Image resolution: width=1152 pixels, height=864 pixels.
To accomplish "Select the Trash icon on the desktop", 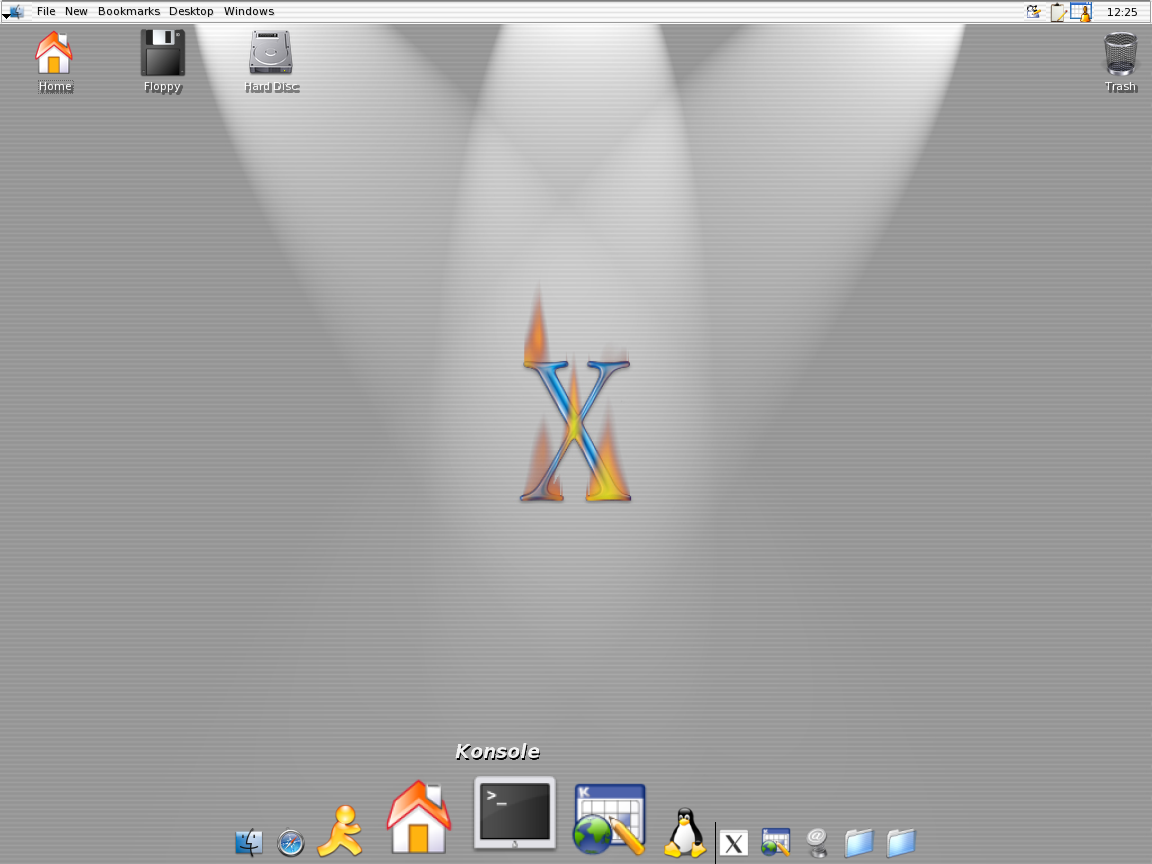I will pyautogui.click(x=1120, y=62).
